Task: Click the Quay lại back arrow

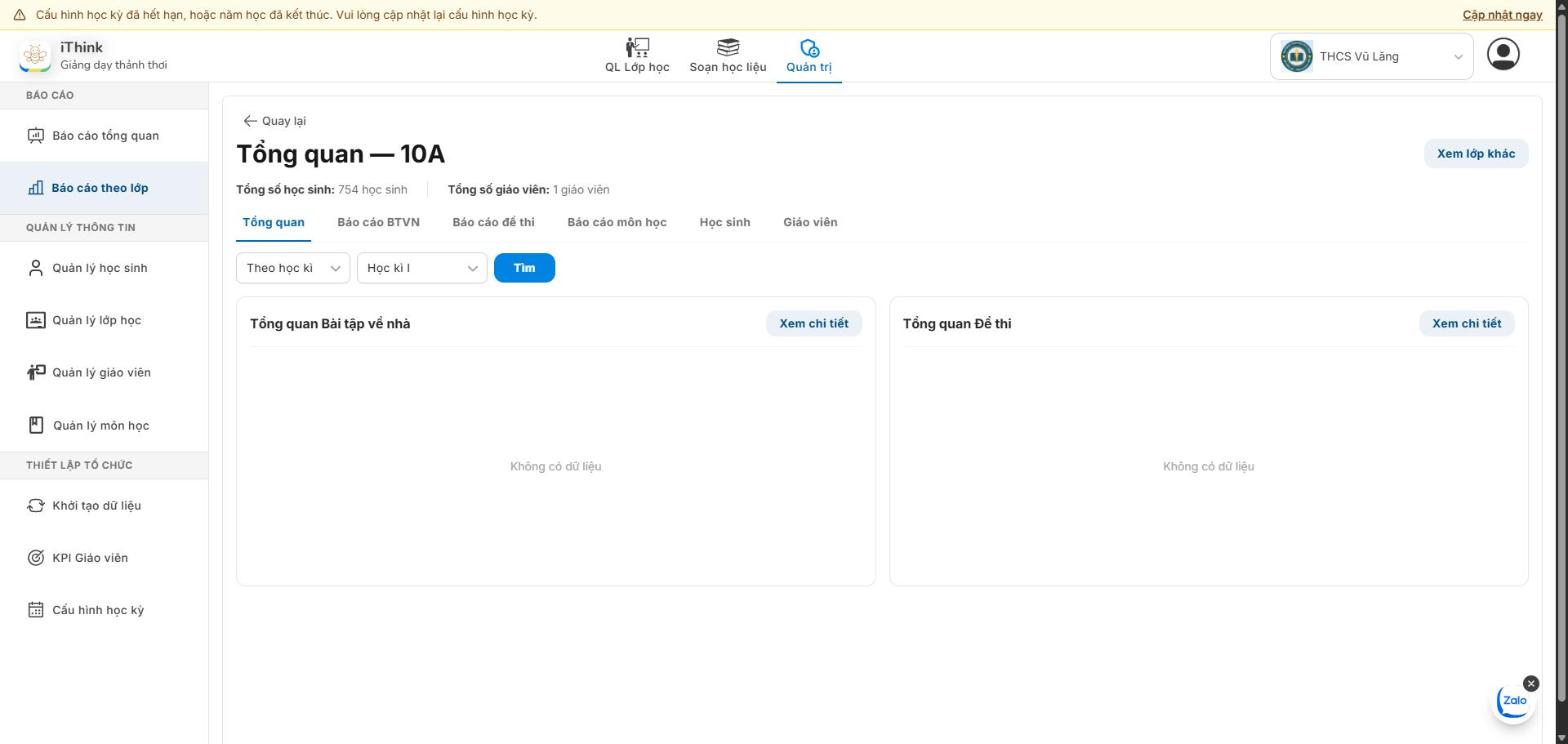Action: click(x=250, y=121)
